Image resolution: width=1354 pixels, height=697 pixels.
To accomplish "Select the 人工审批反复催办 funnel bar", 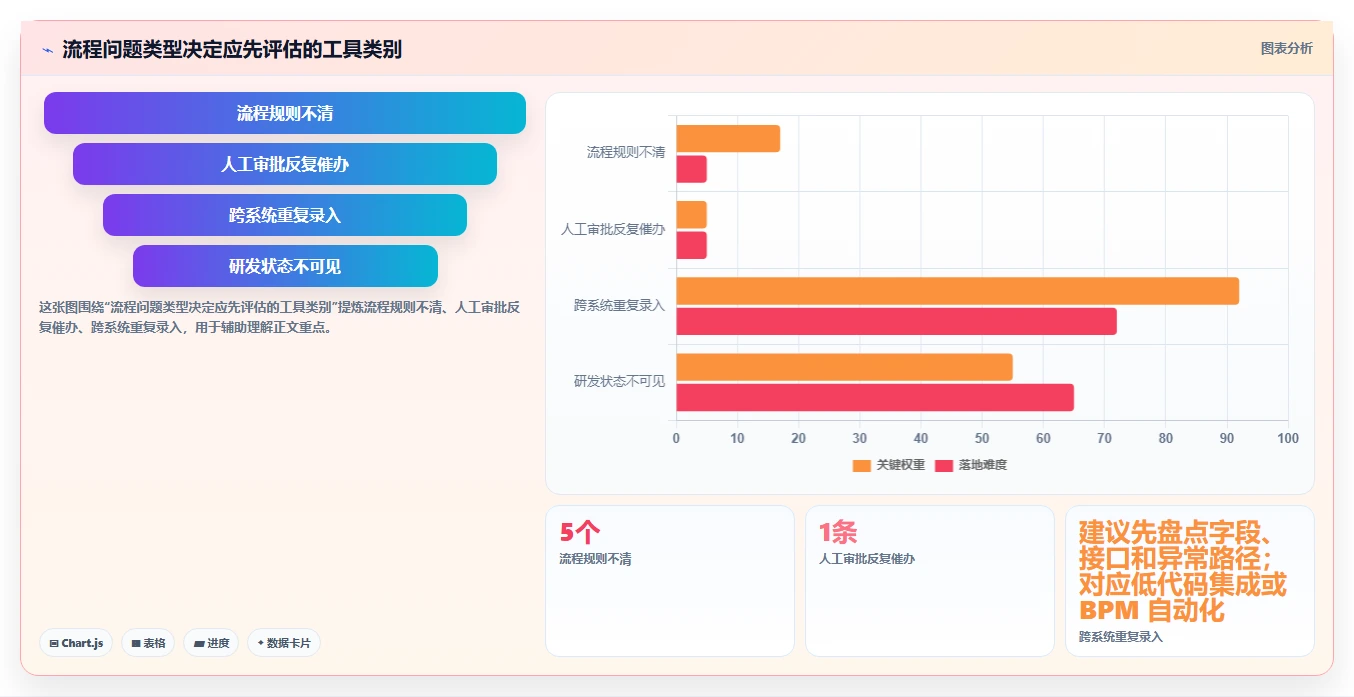I will point(285,164).
